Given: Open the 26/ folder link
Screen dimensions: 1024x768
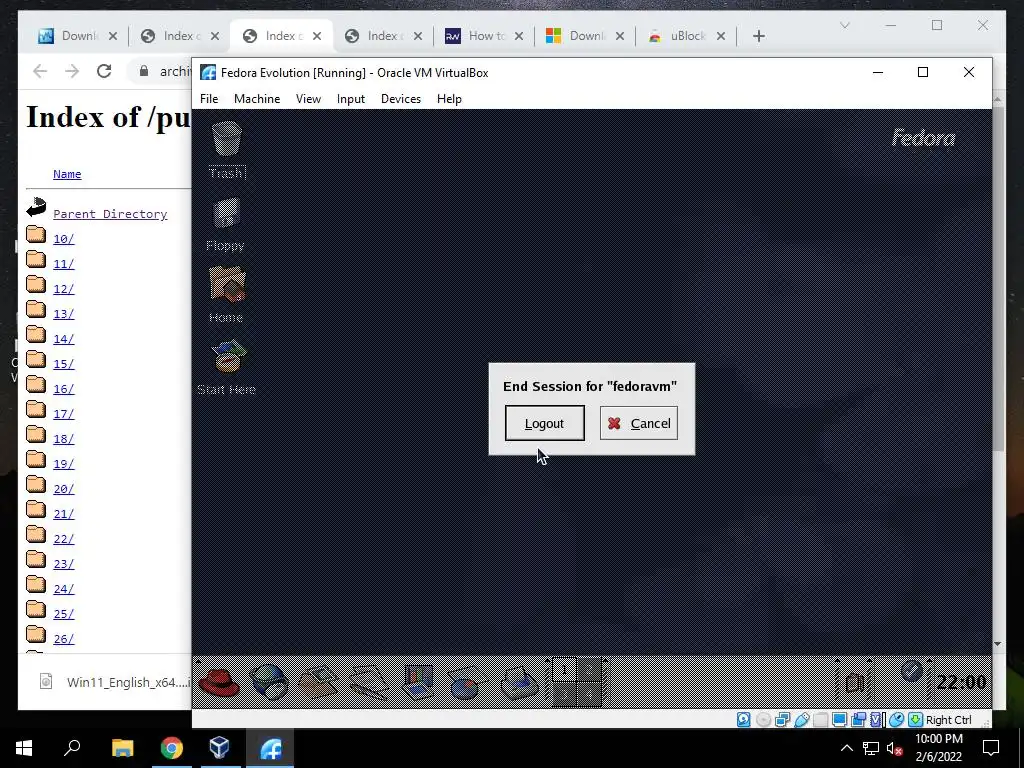Looking at the screenshot, I should click(63, 639).
